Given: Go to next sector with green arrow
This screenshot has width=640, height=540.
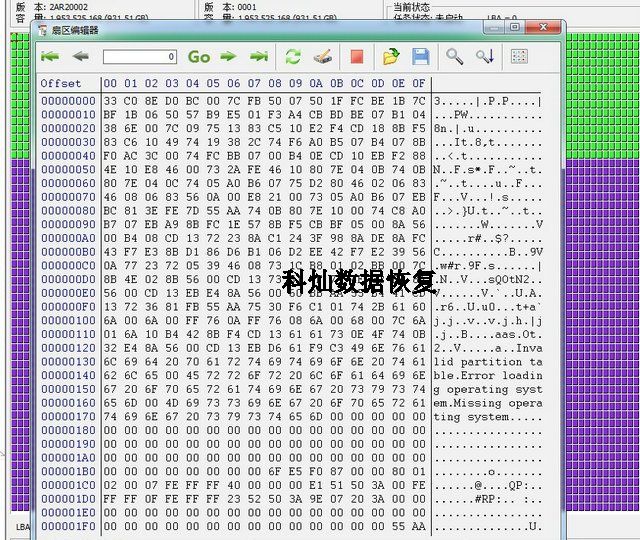Looking at the screenshot, I should tap(228, 56).
